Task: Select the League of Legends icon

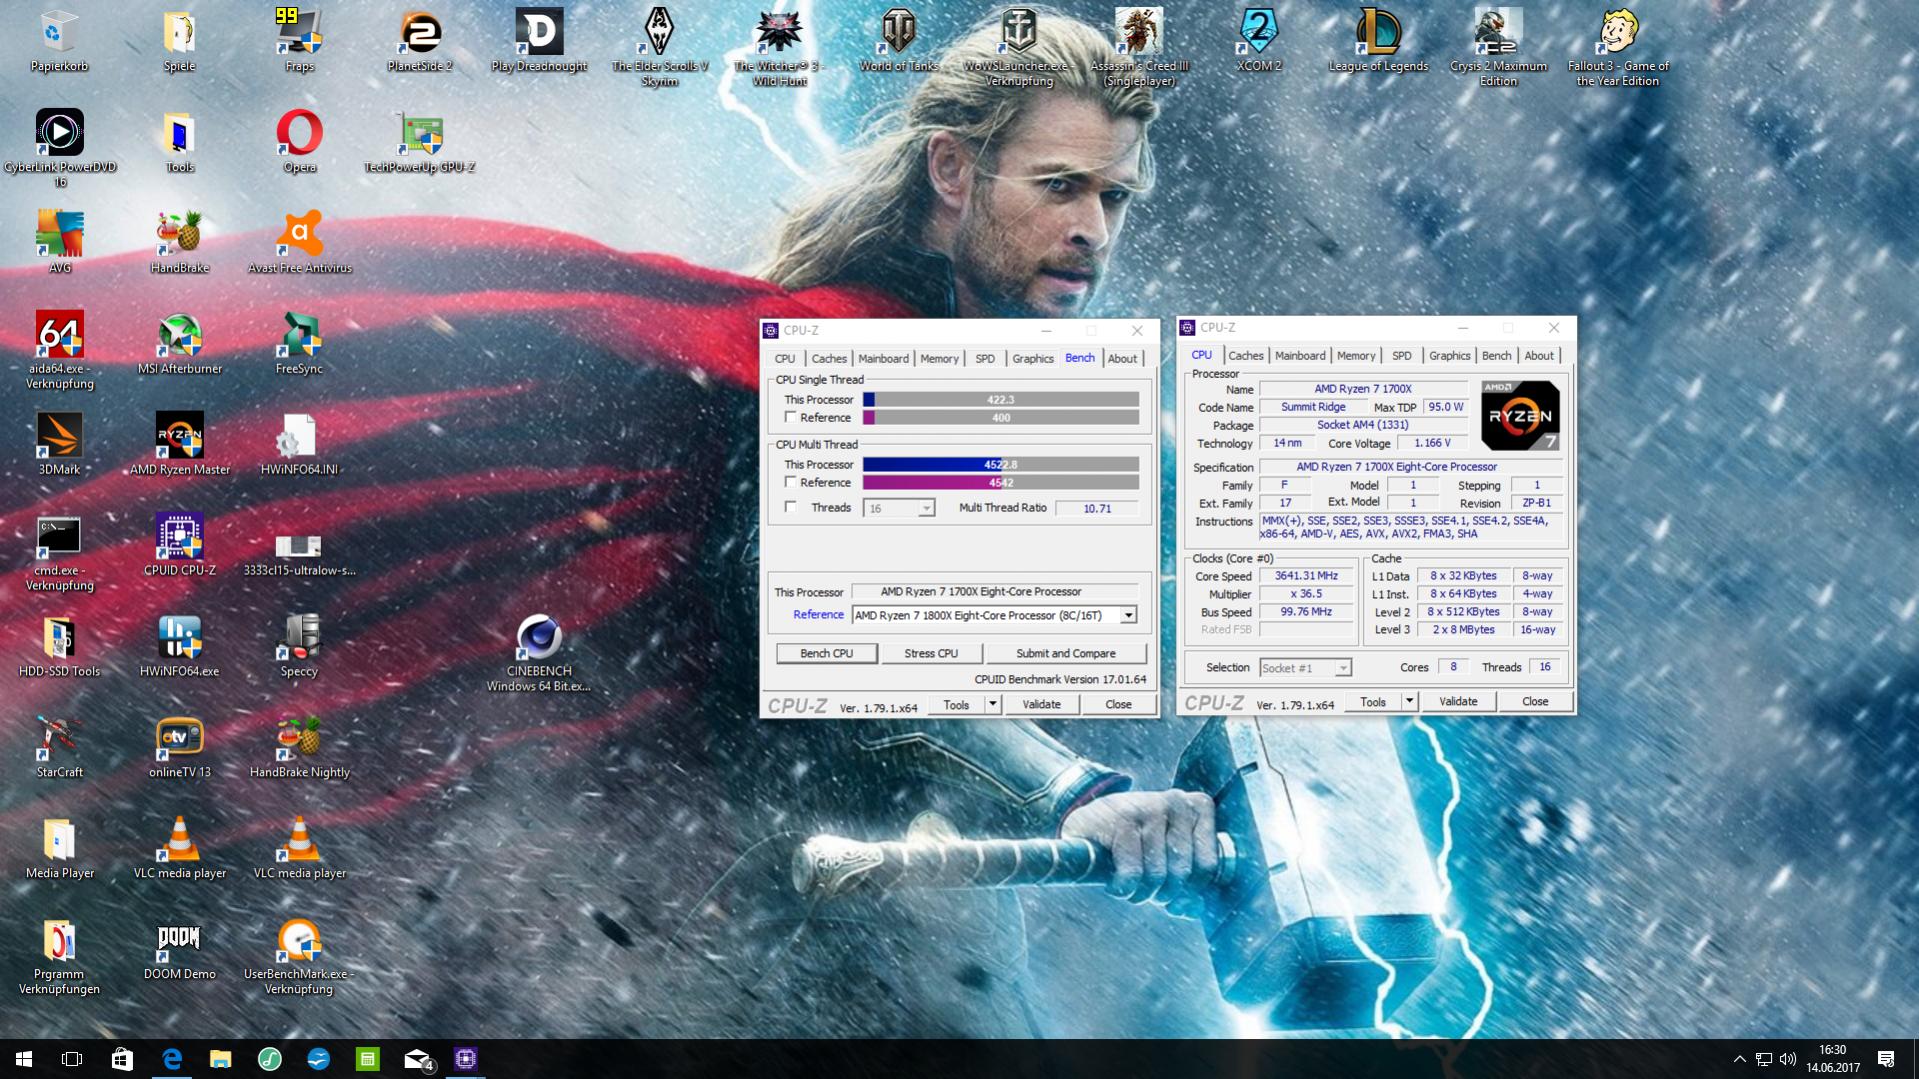Action: pos(1378,40)
